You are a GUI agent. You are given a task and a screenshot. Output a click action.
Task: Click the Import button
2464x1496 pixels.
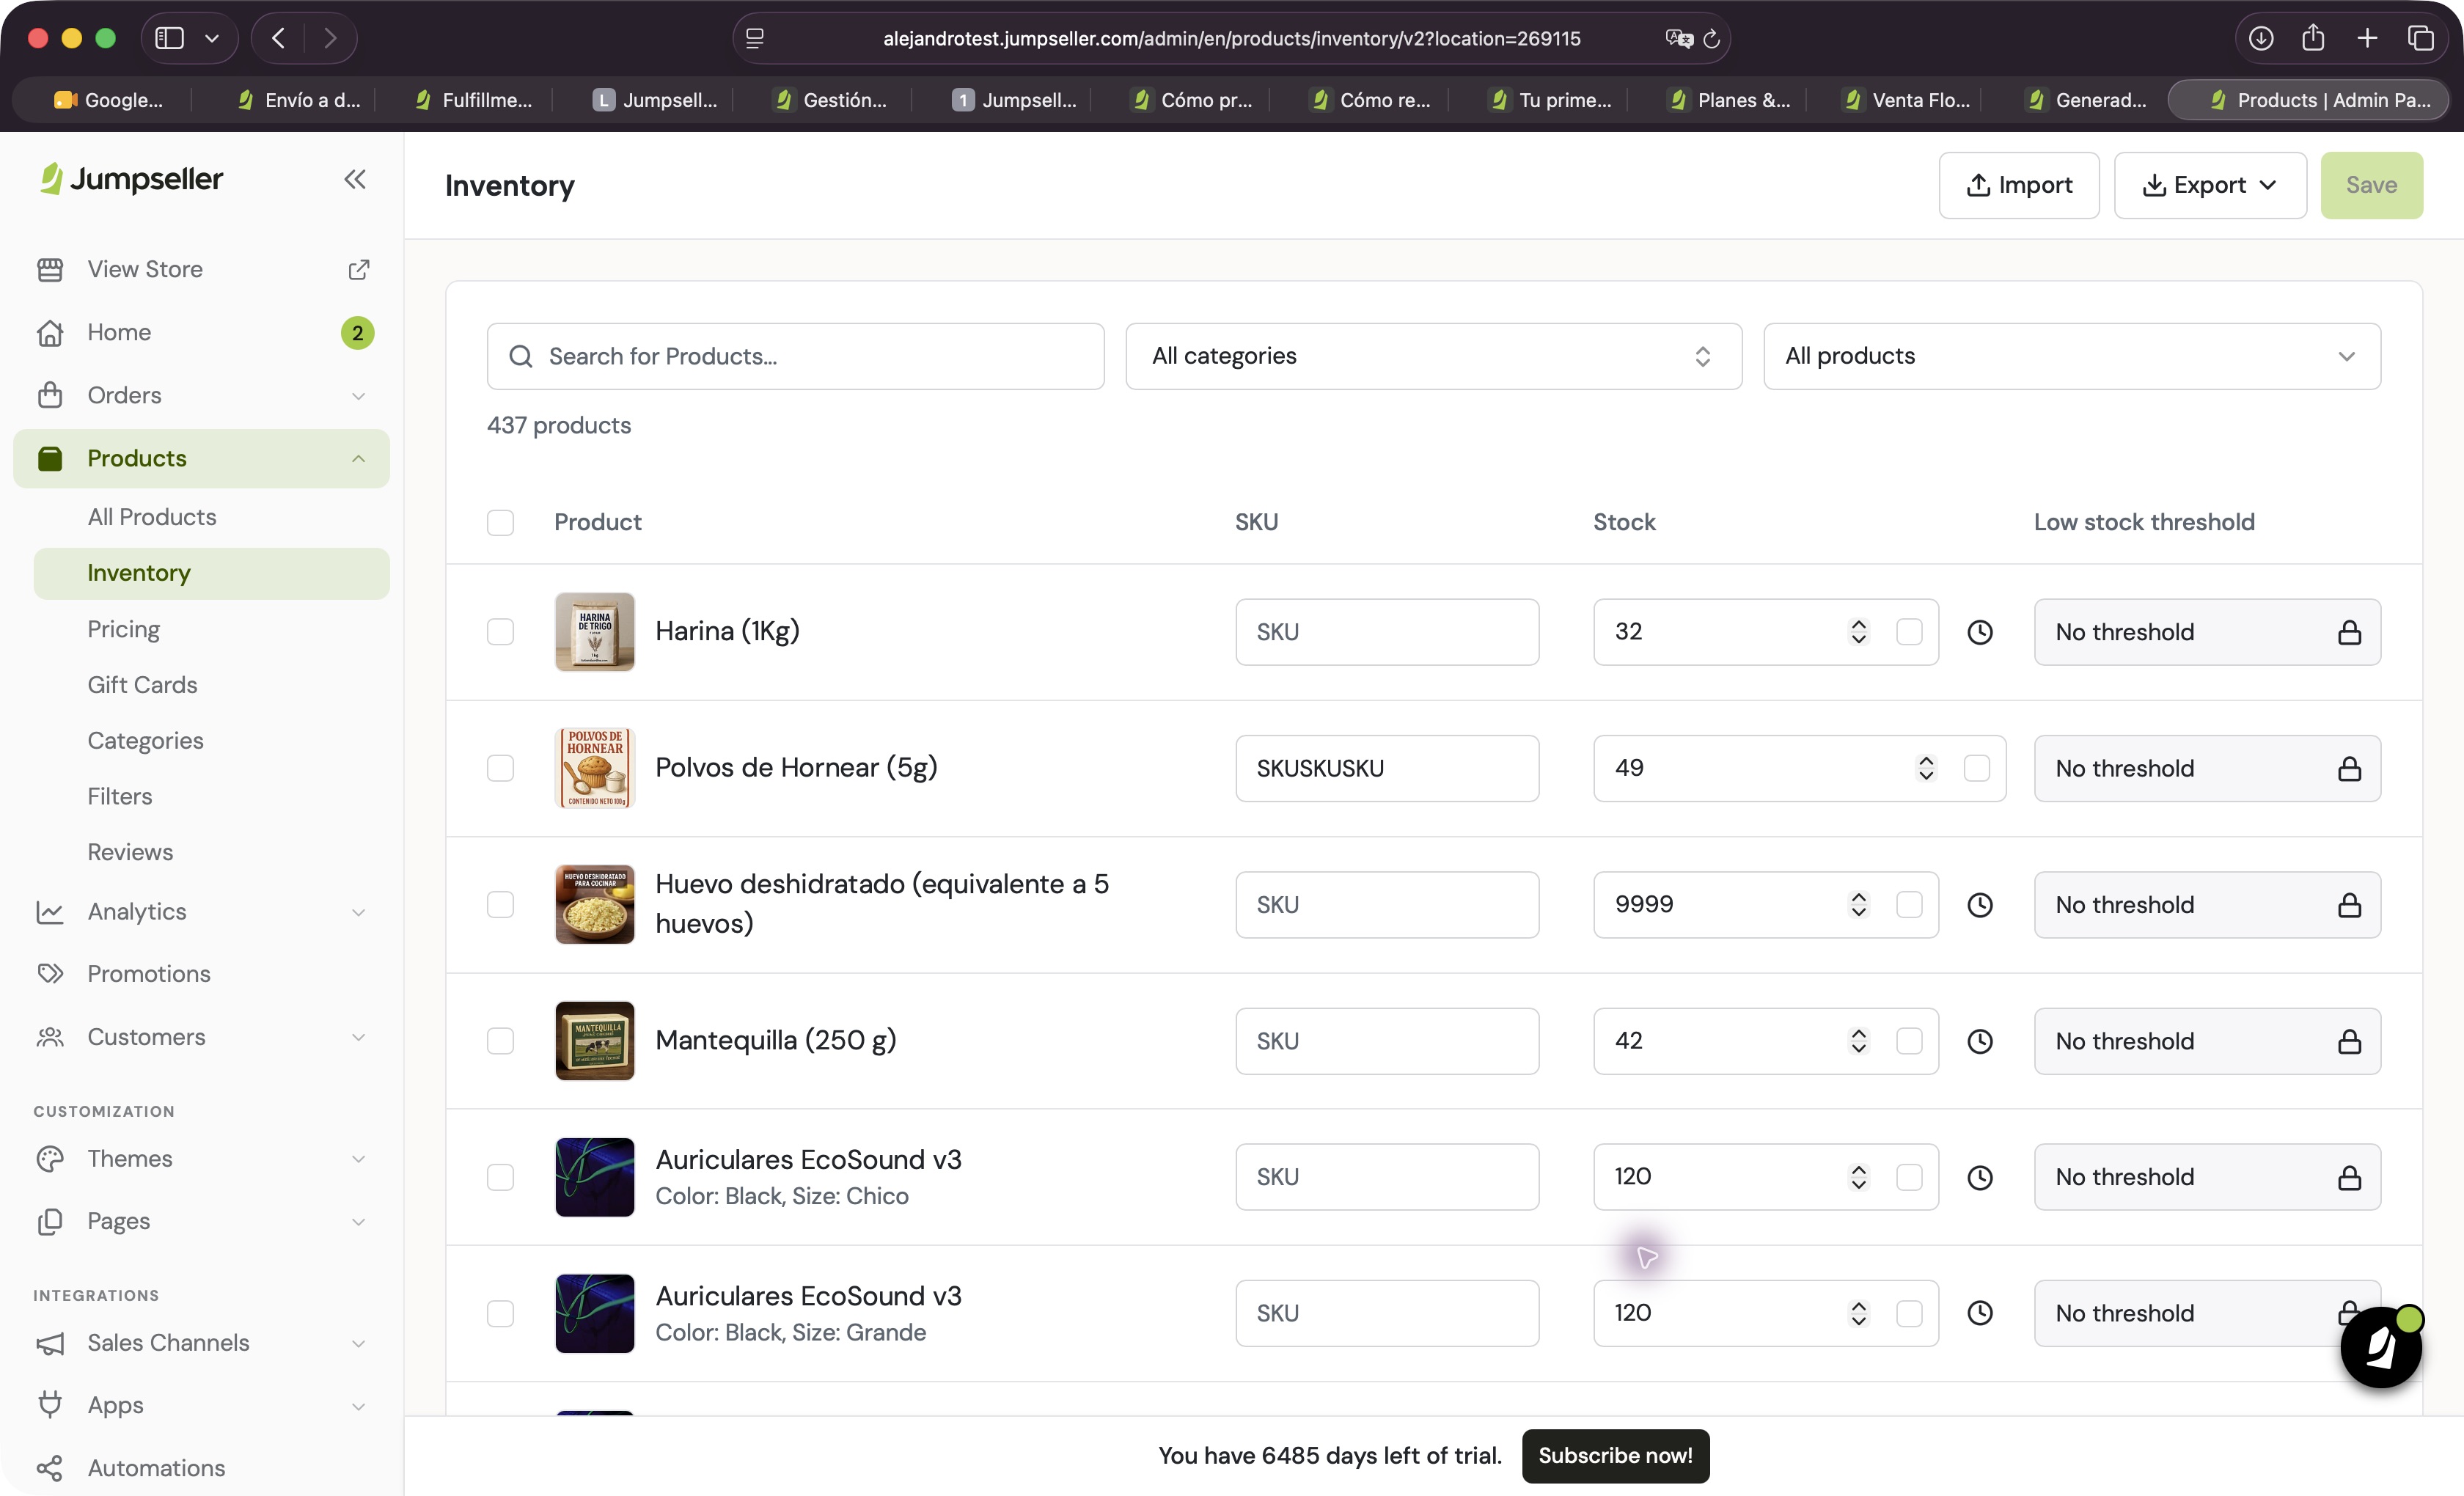click(2018, 185)
